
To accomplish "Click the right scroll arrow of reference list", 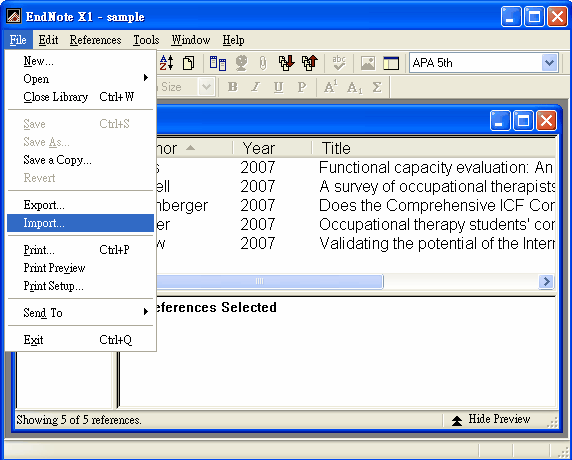I will [546, 281].
